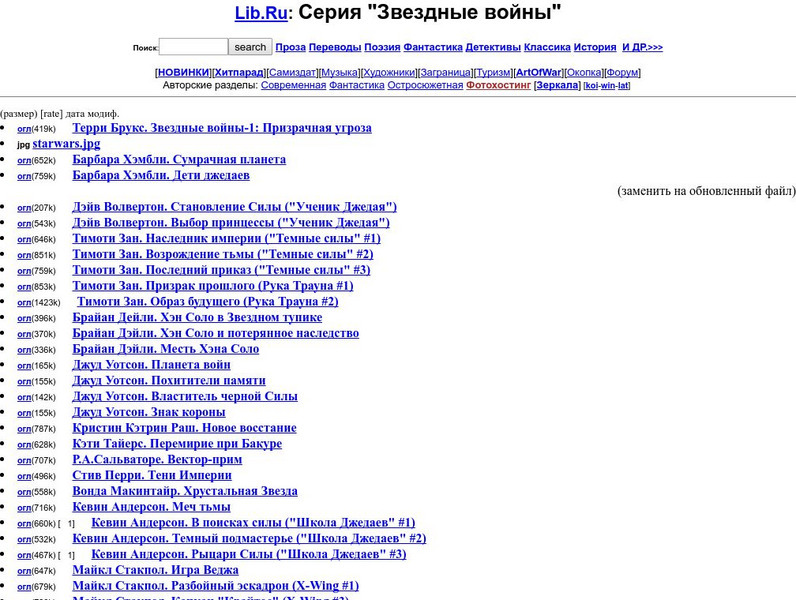Go to the Заграница link
The image size is (796, 600).
446,73
